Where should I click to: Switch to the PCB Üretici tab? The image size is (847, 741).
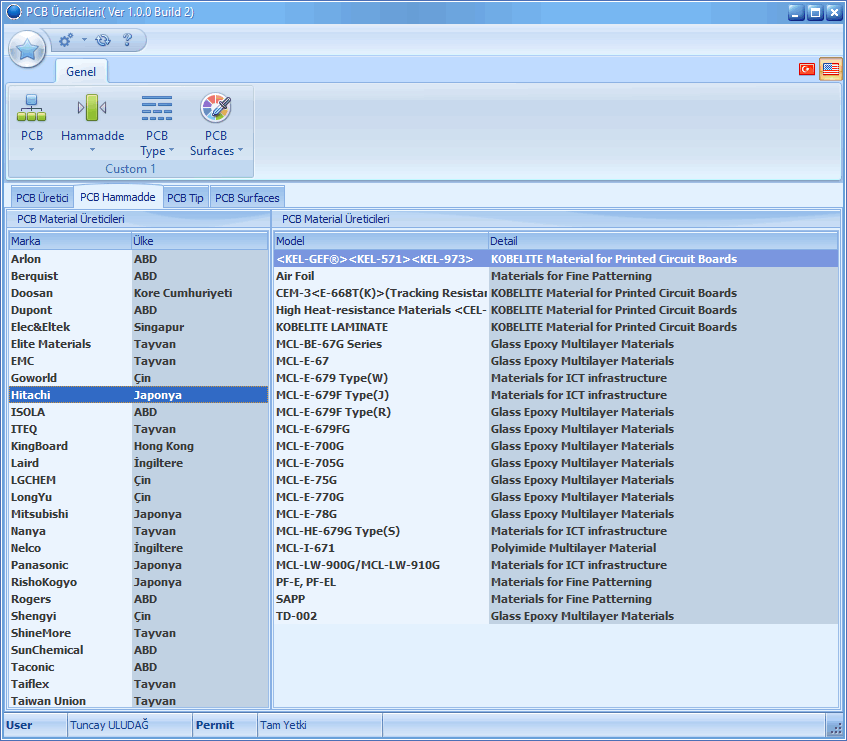point(42,198)
